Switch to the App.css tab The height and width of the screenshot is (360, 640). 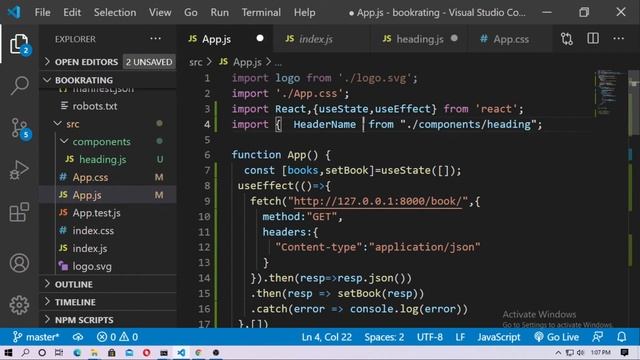510,39
